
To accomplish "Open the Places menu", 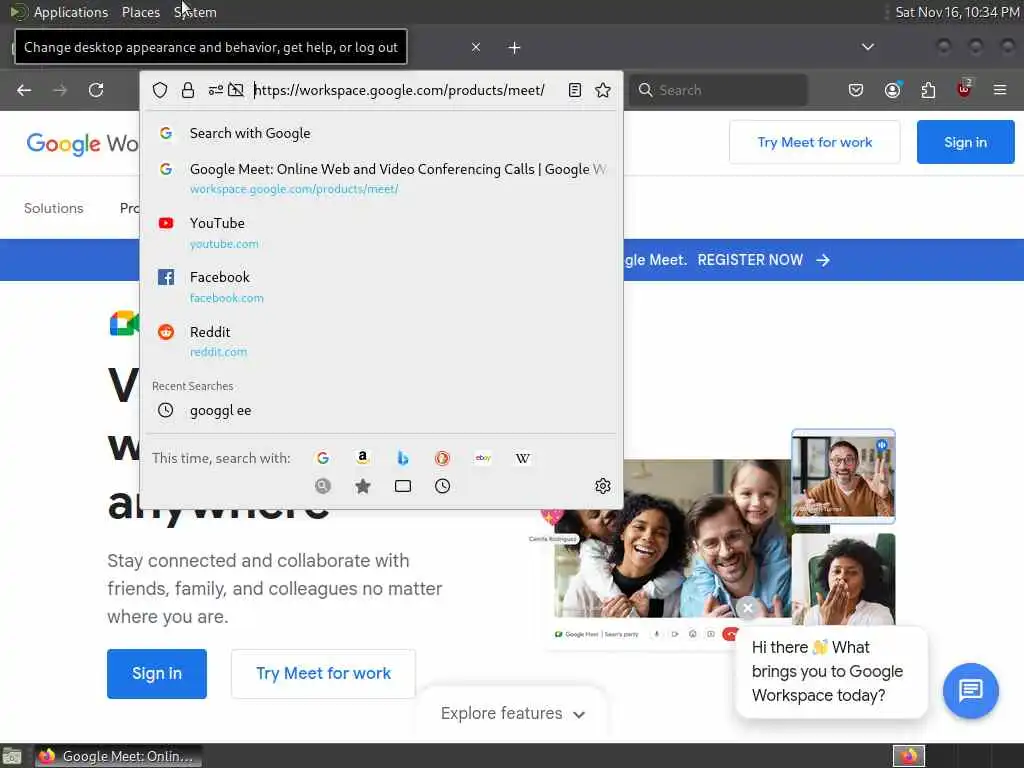I will point(140,12).
